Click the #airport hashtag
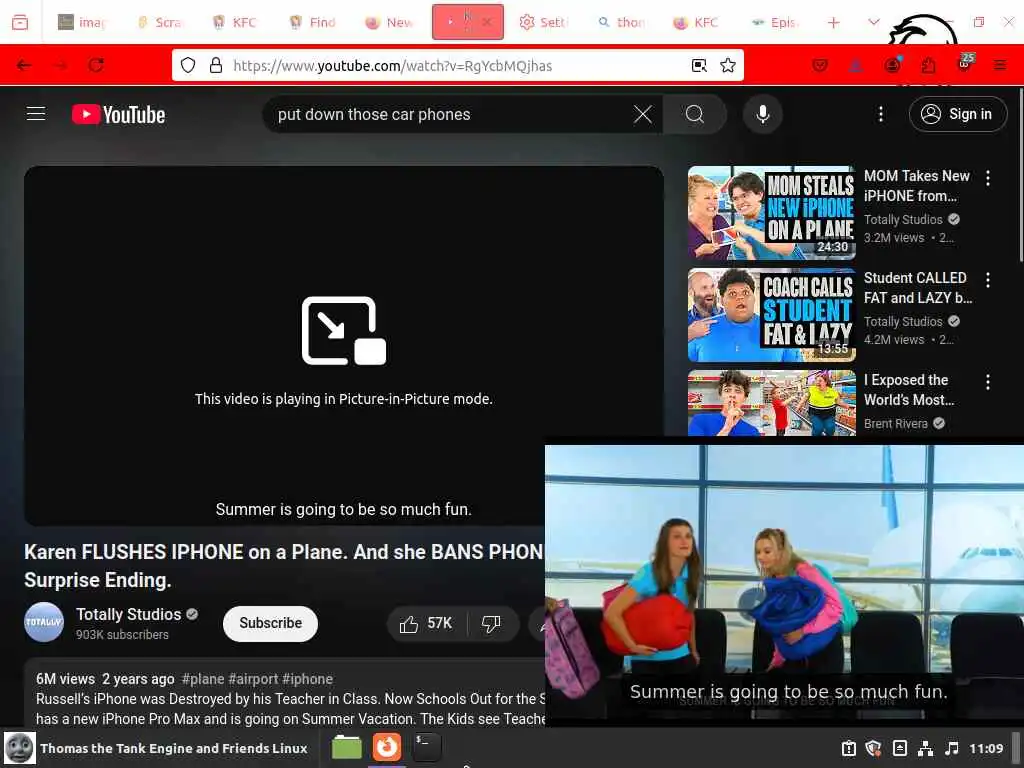This screenshot has height=768, width=1024. click(x=253, y=679)
